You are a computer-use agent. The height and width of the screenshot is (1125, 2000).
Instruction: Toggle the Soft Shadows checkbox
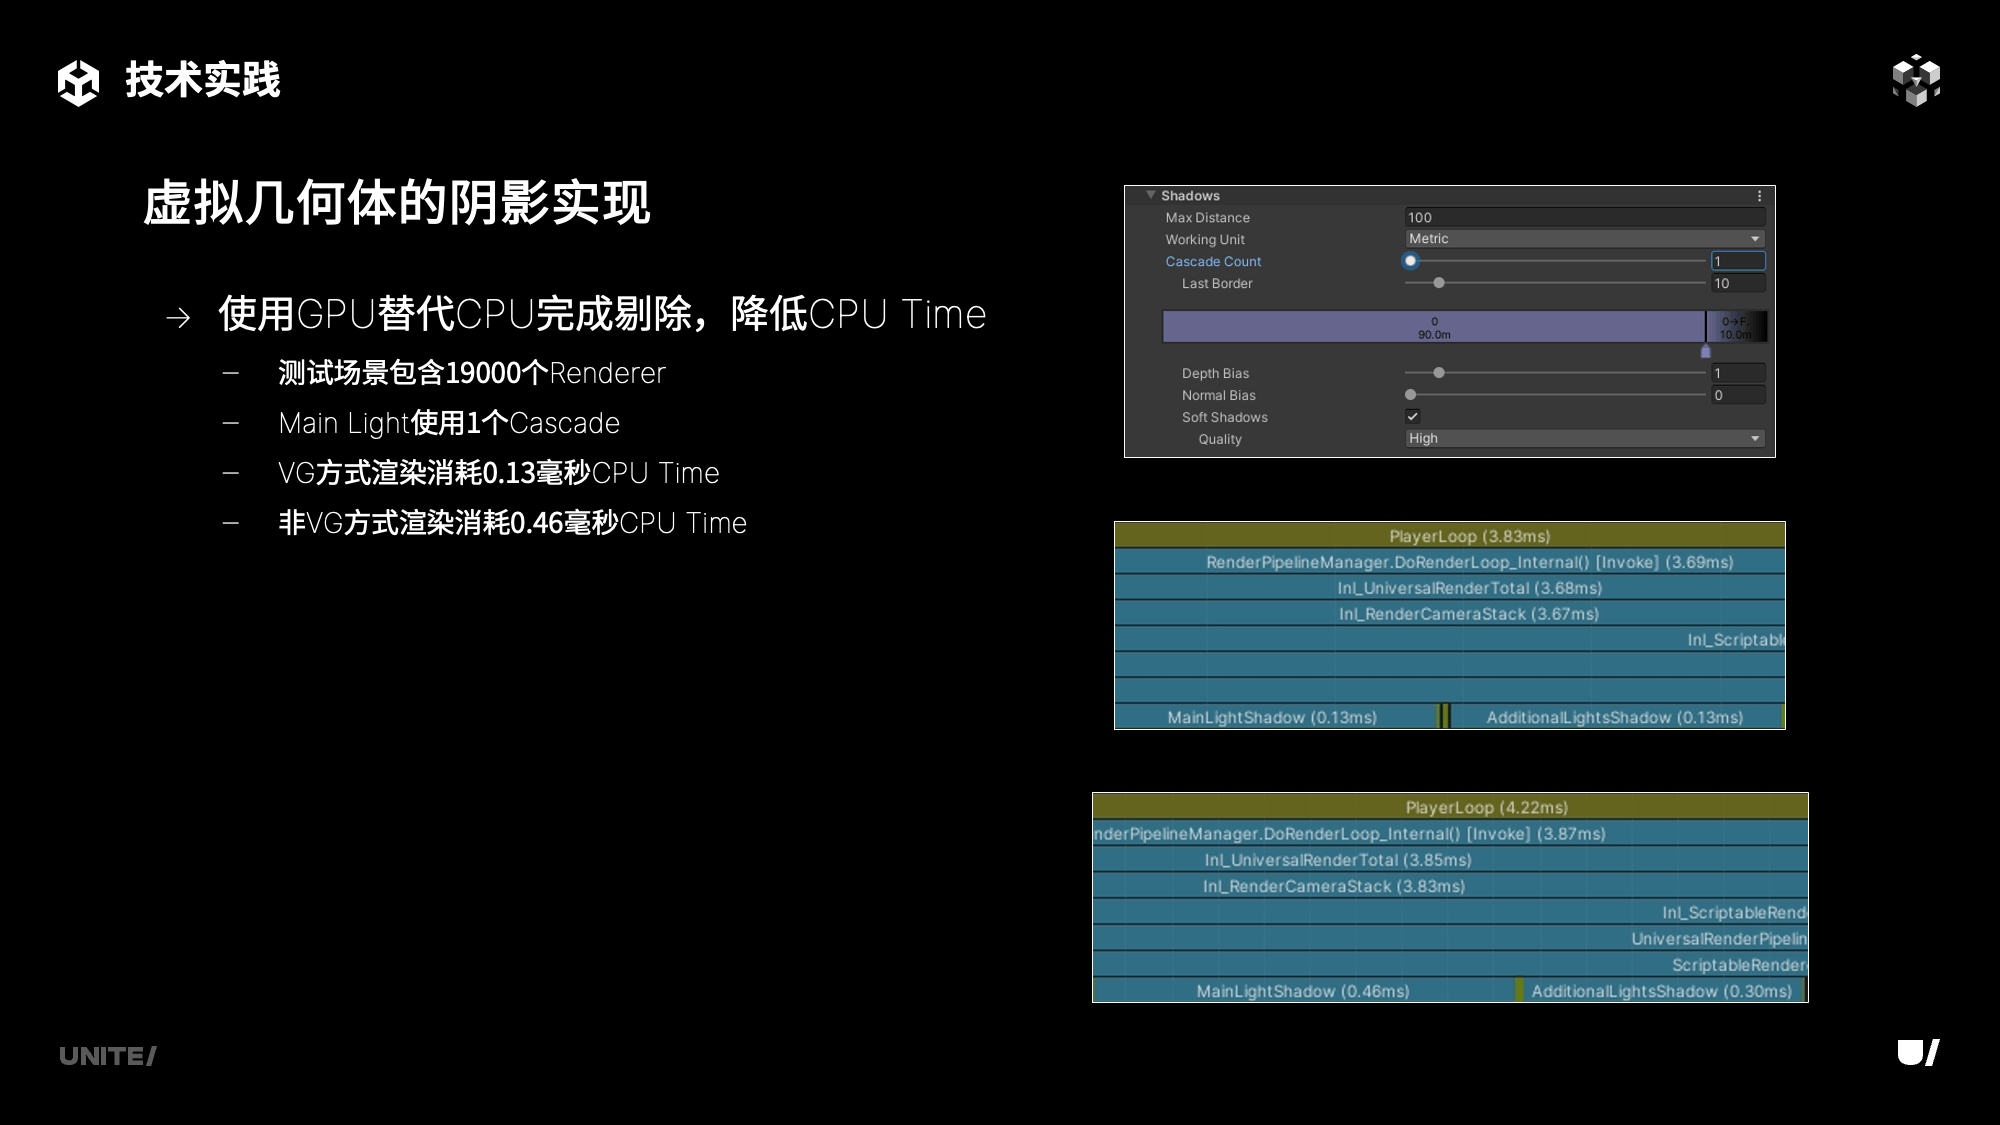click(1412, 416)
